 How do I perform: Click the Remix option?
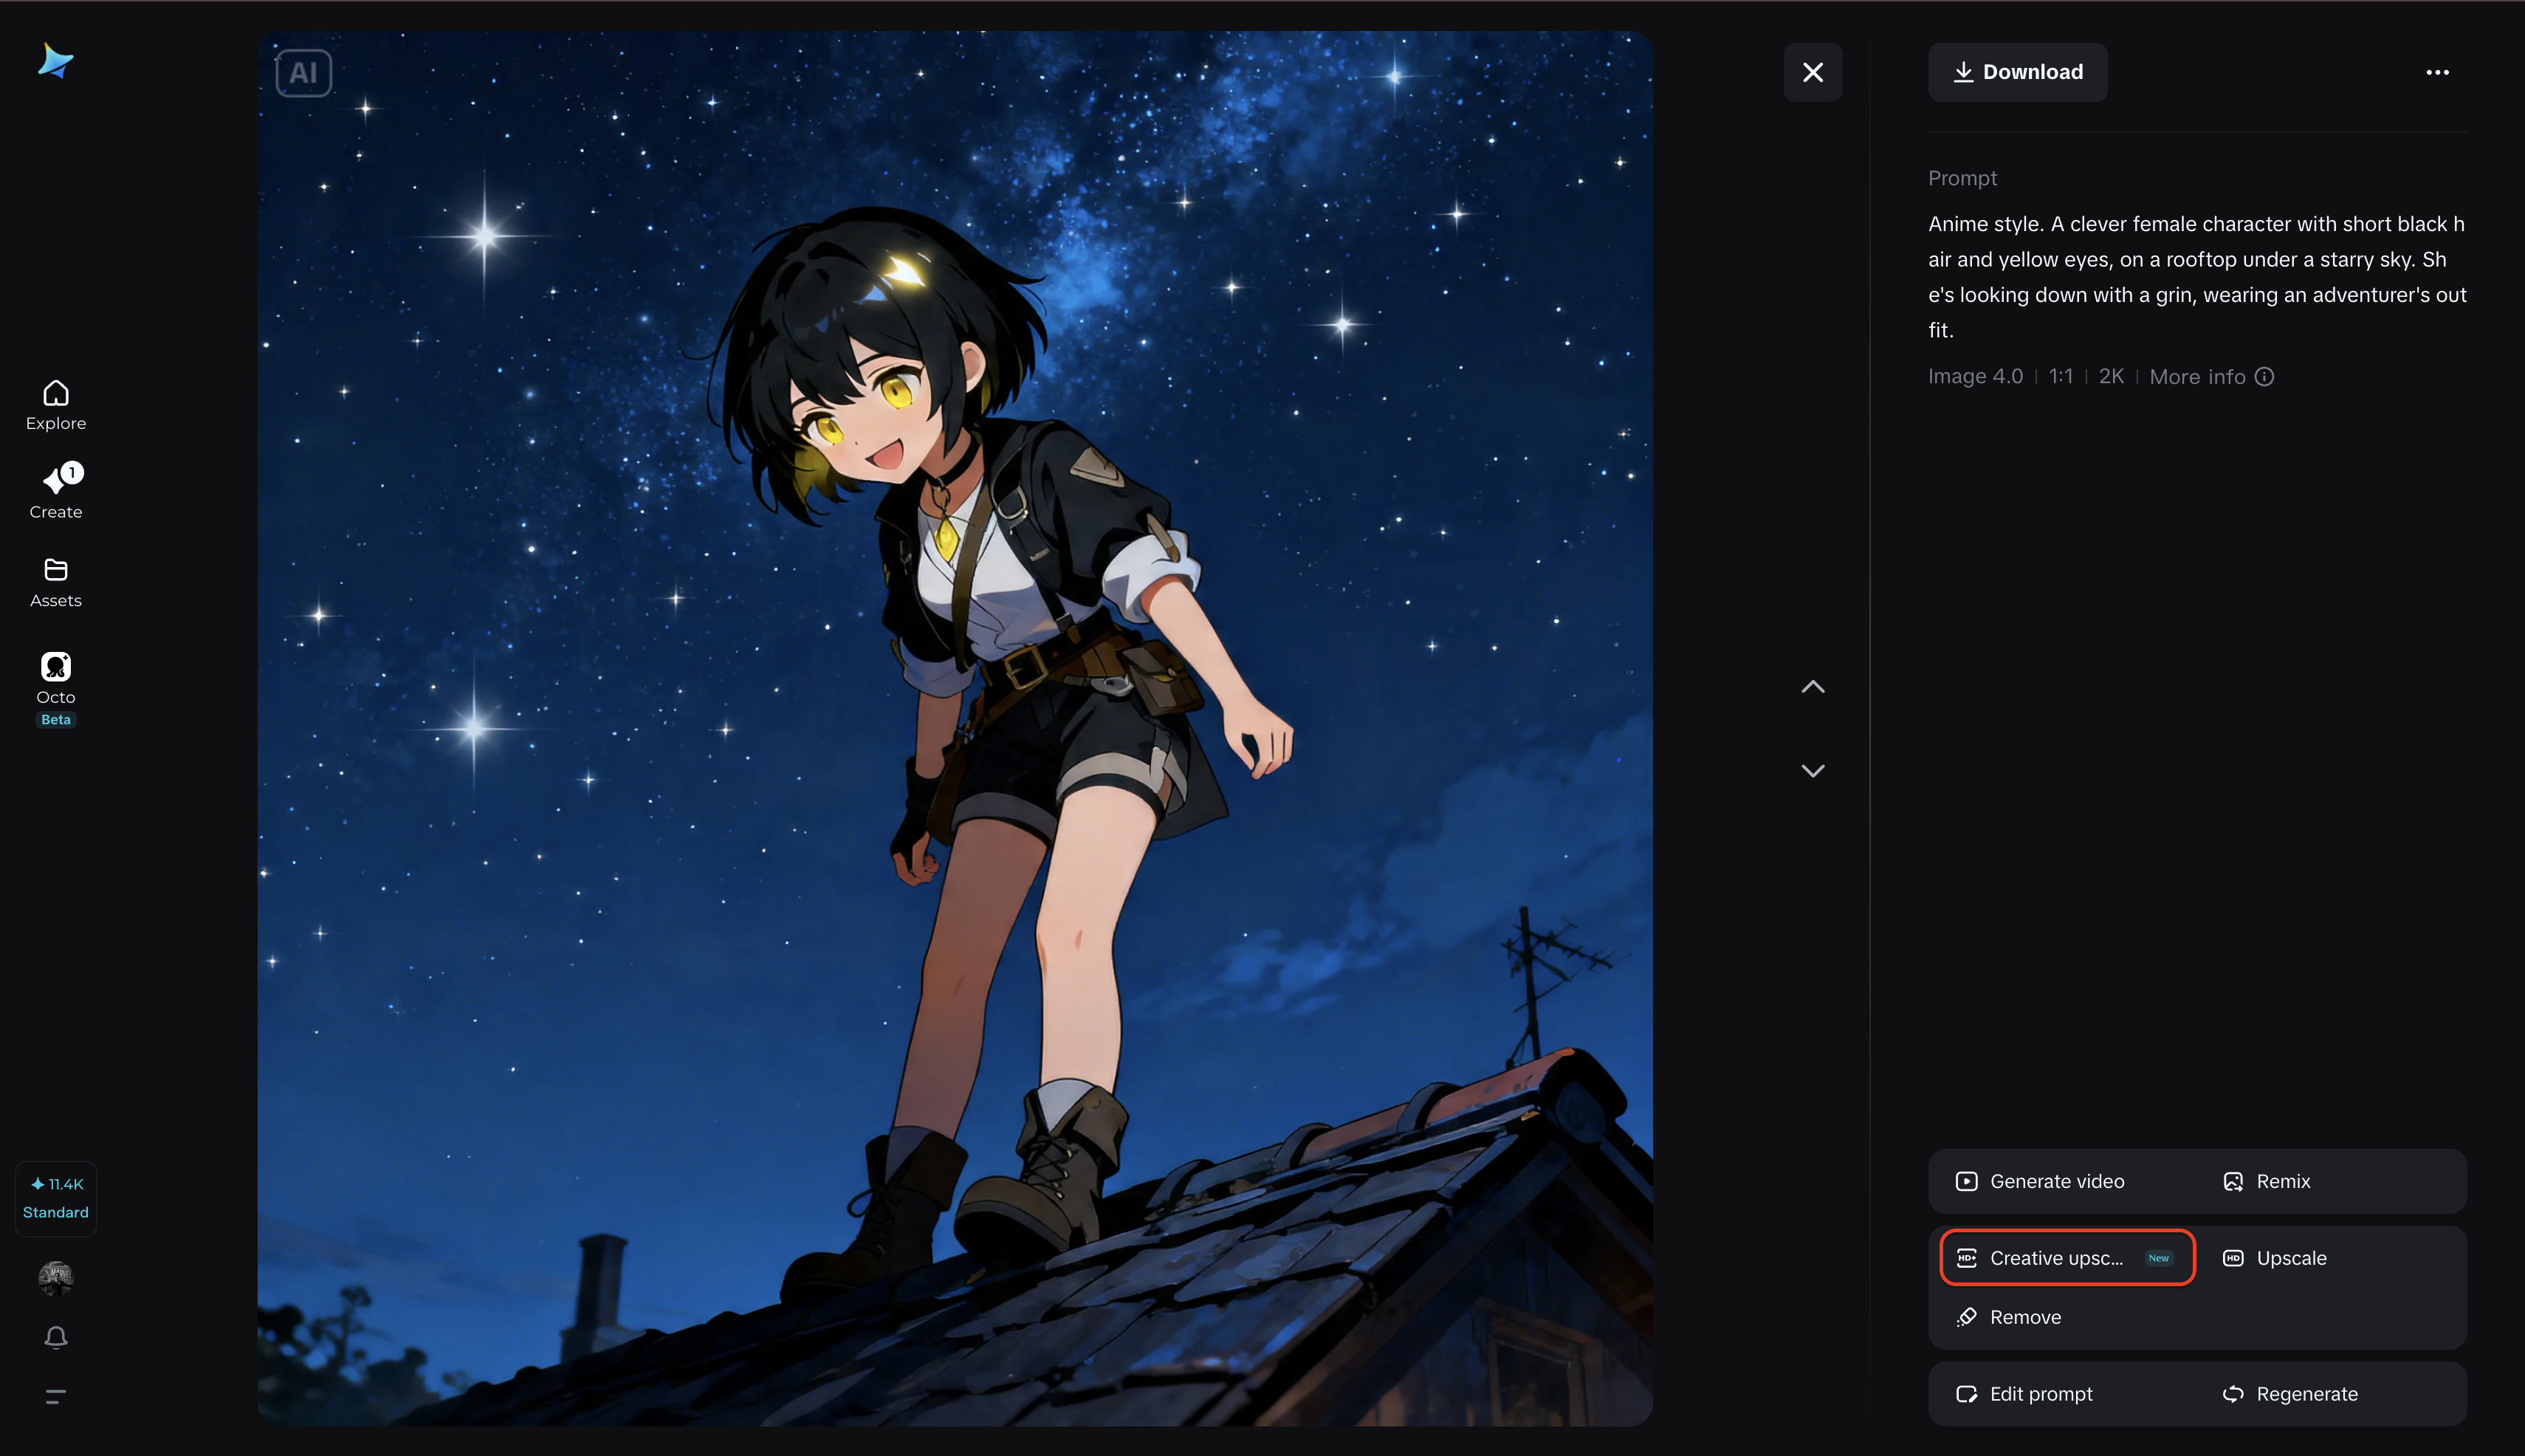(x=2266, y=1181)
